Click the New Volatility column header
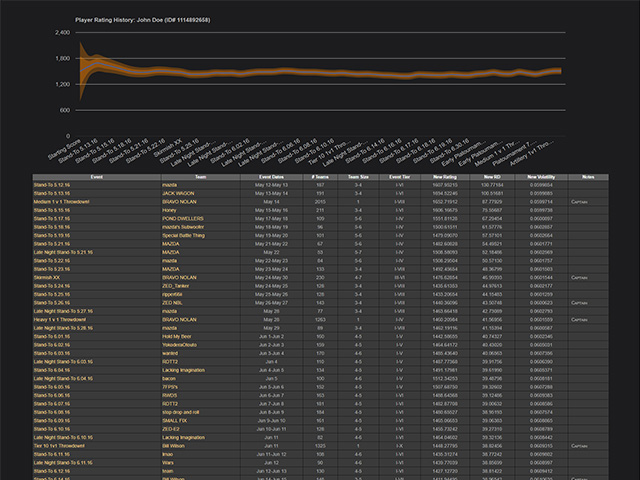This screenshot has height=480, width=640. click(x=541, y=176)
